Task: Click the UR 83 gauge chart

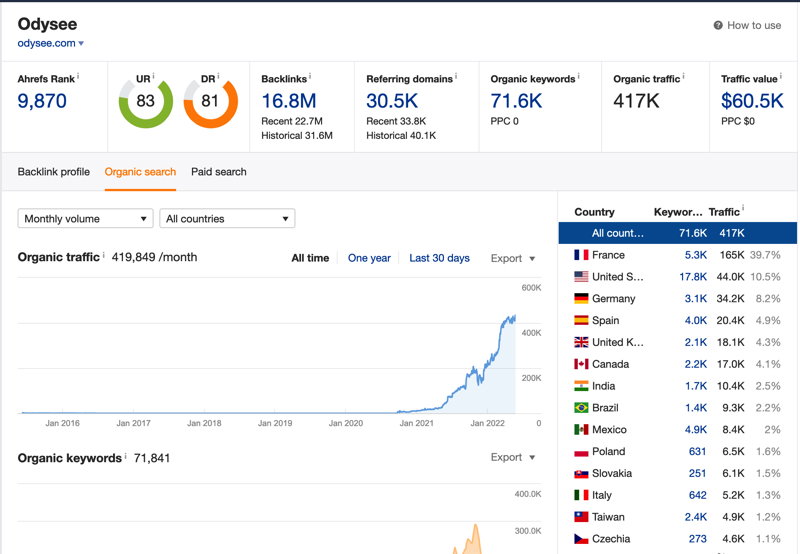Action: (145, 101)
